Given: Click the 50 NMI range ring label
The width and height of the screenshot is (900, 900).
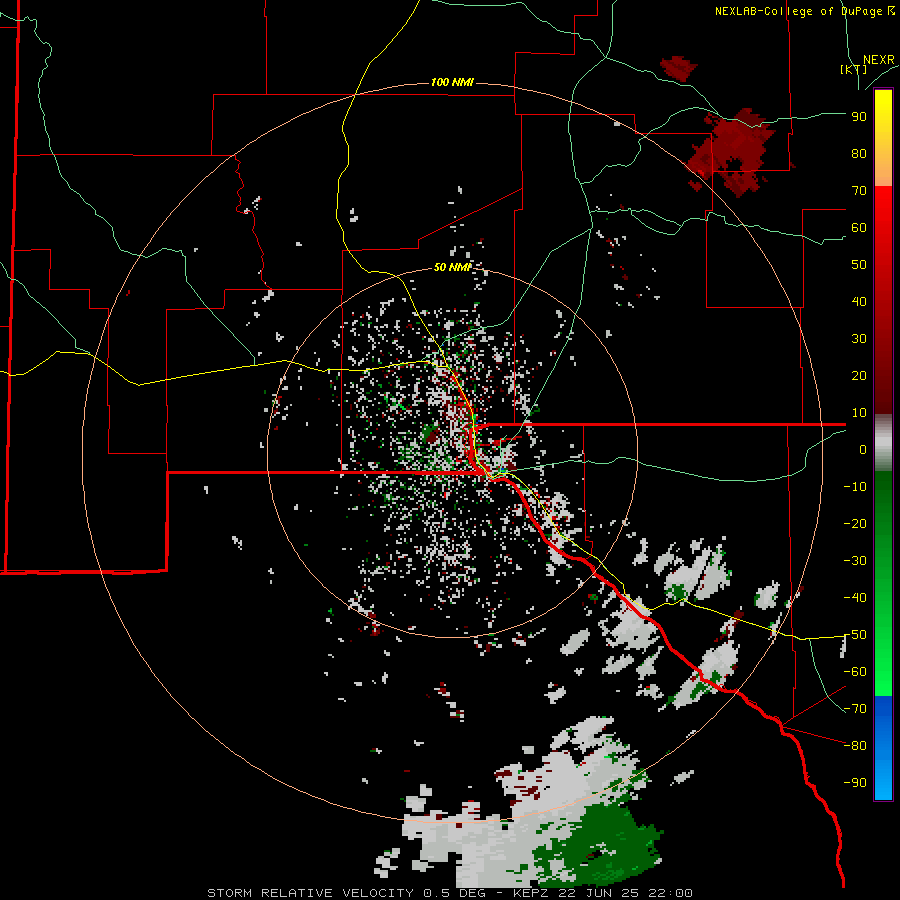Looking at the screenshot, I should click(x=452, y=267).
